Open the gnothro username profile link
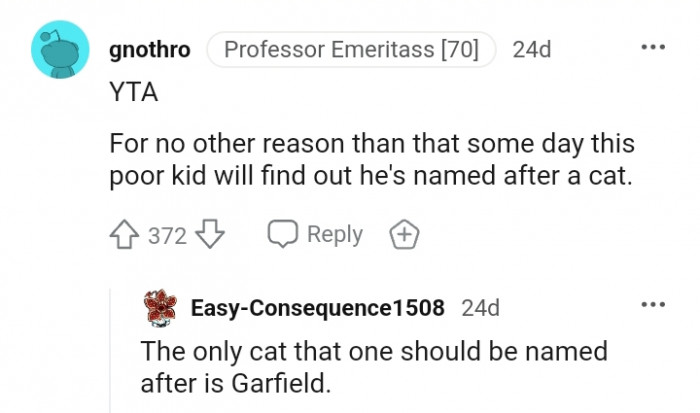 point(149,50)
